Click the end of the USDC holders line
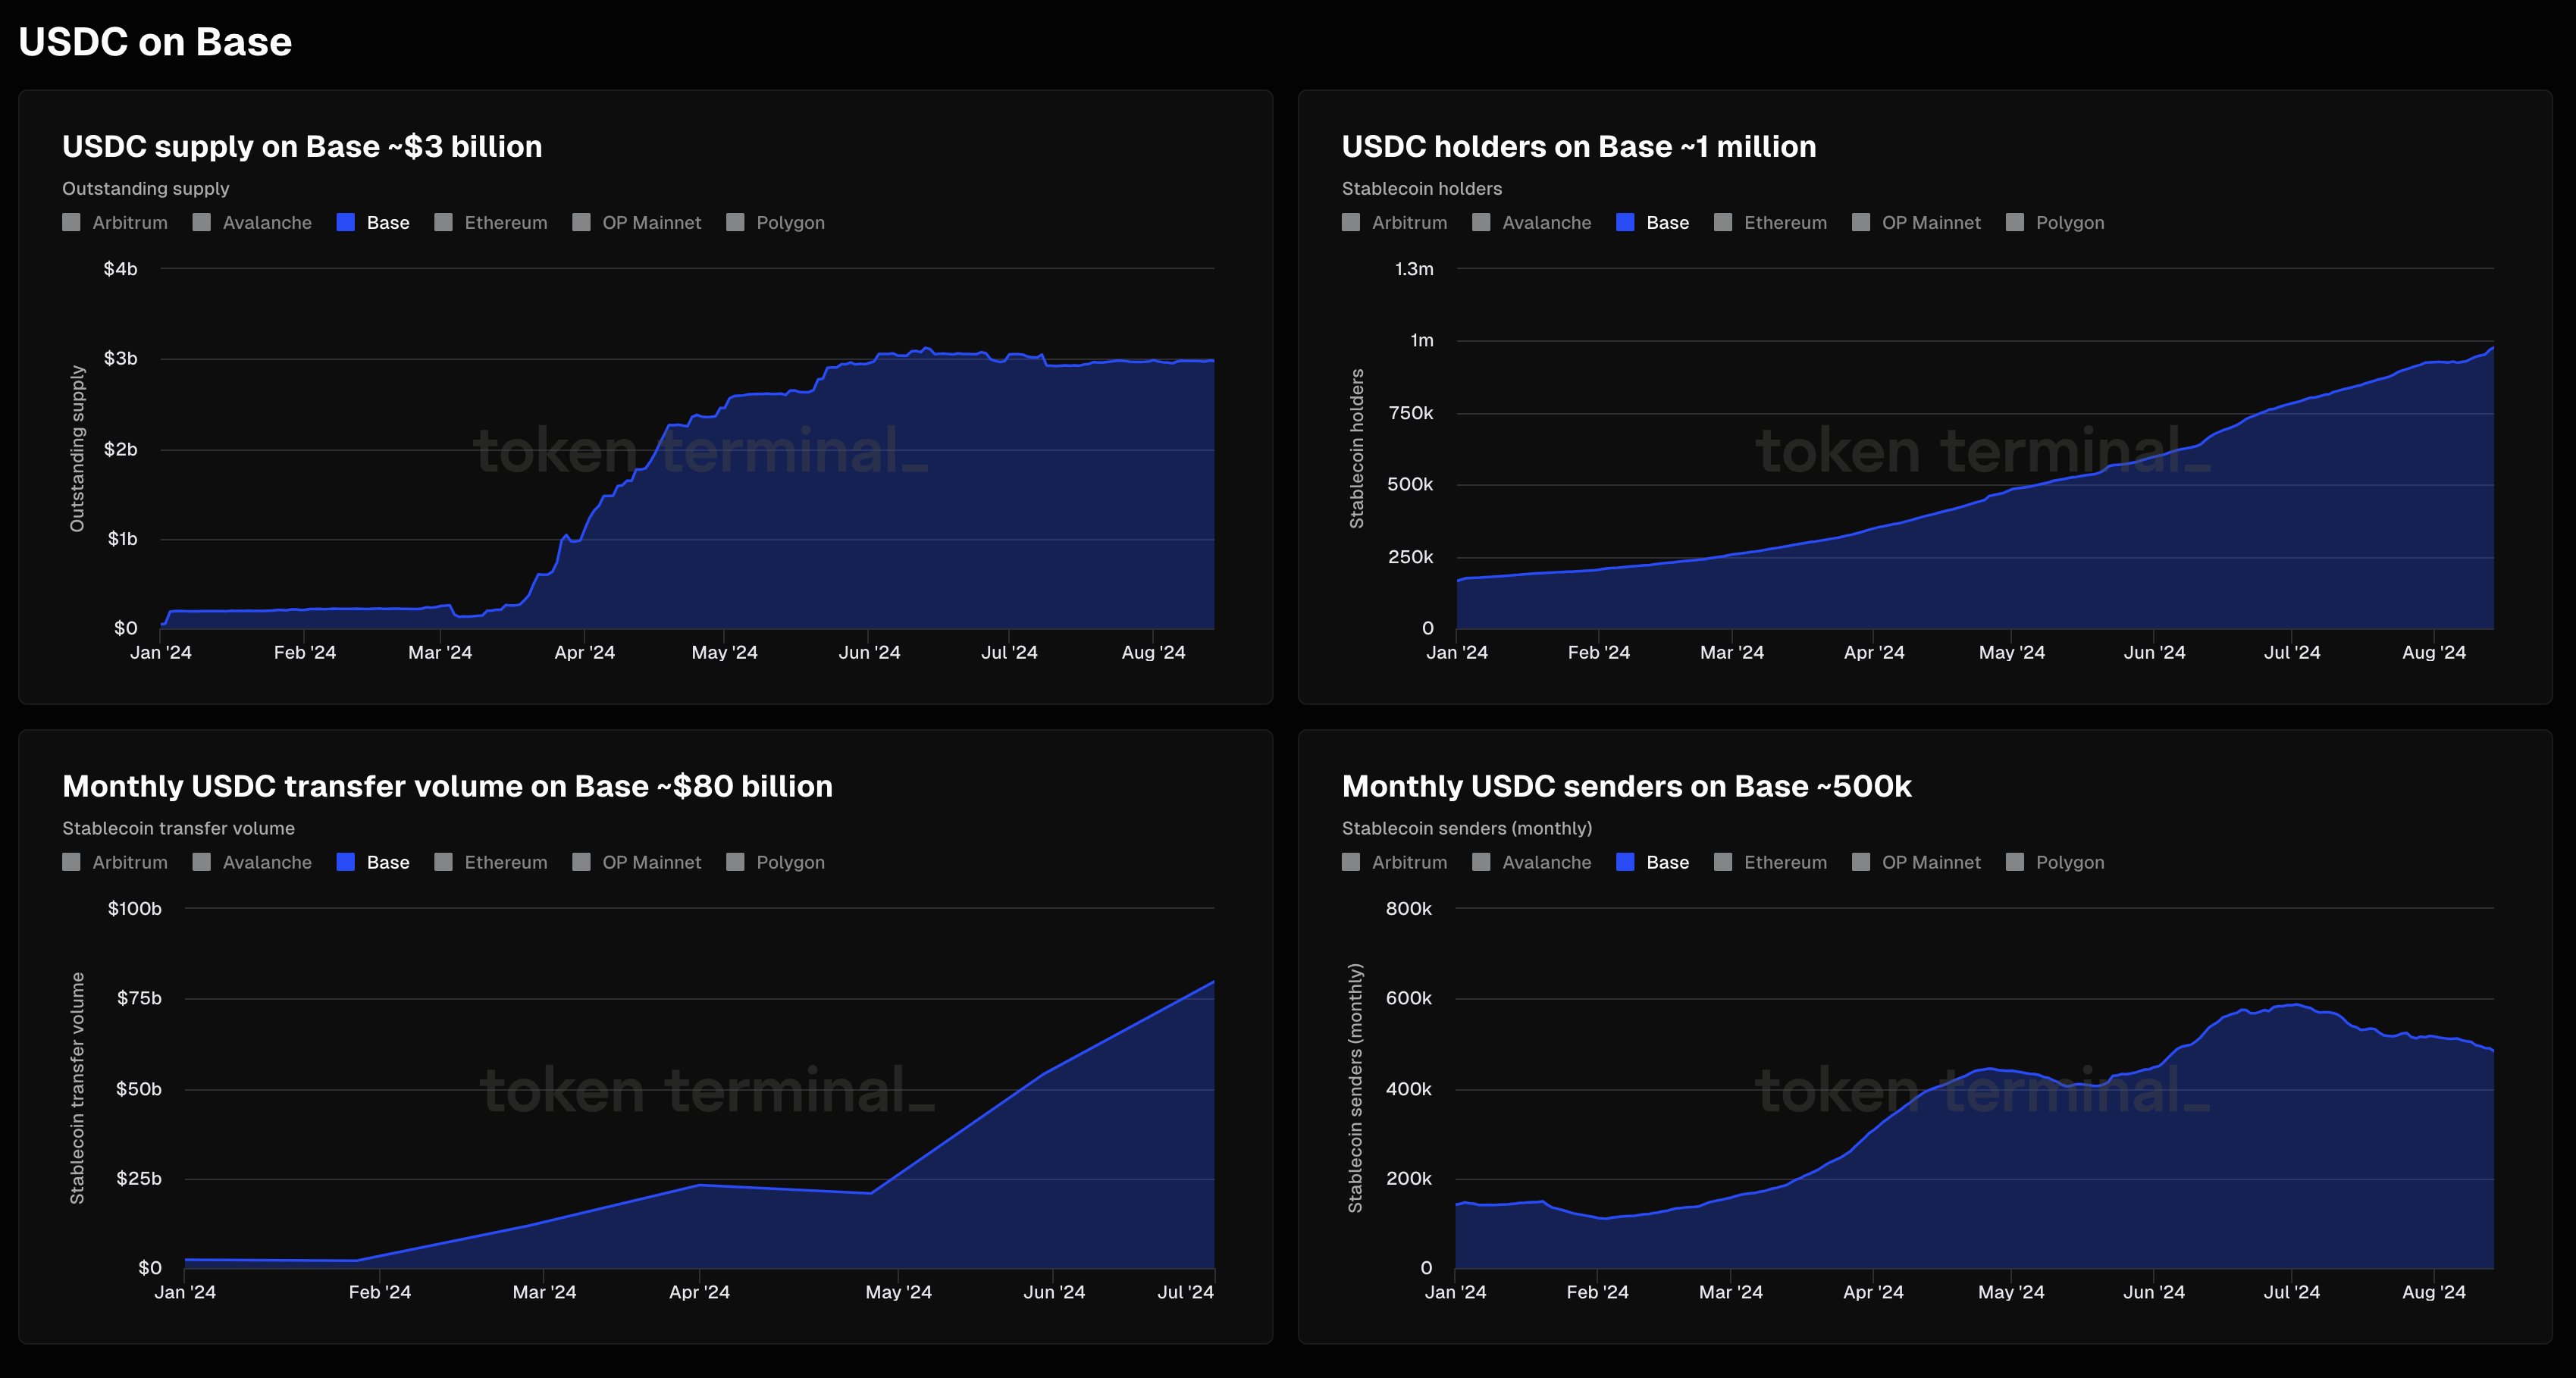Viewport: 2576px width, 1378px height. point(2492,348)
